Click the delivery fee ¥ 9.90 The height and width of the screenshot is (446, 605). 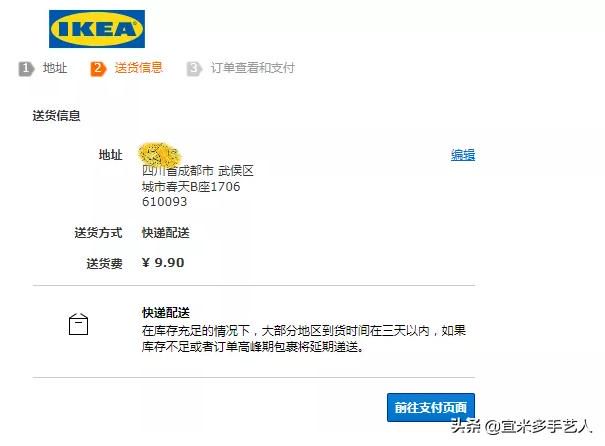(163, 263)
